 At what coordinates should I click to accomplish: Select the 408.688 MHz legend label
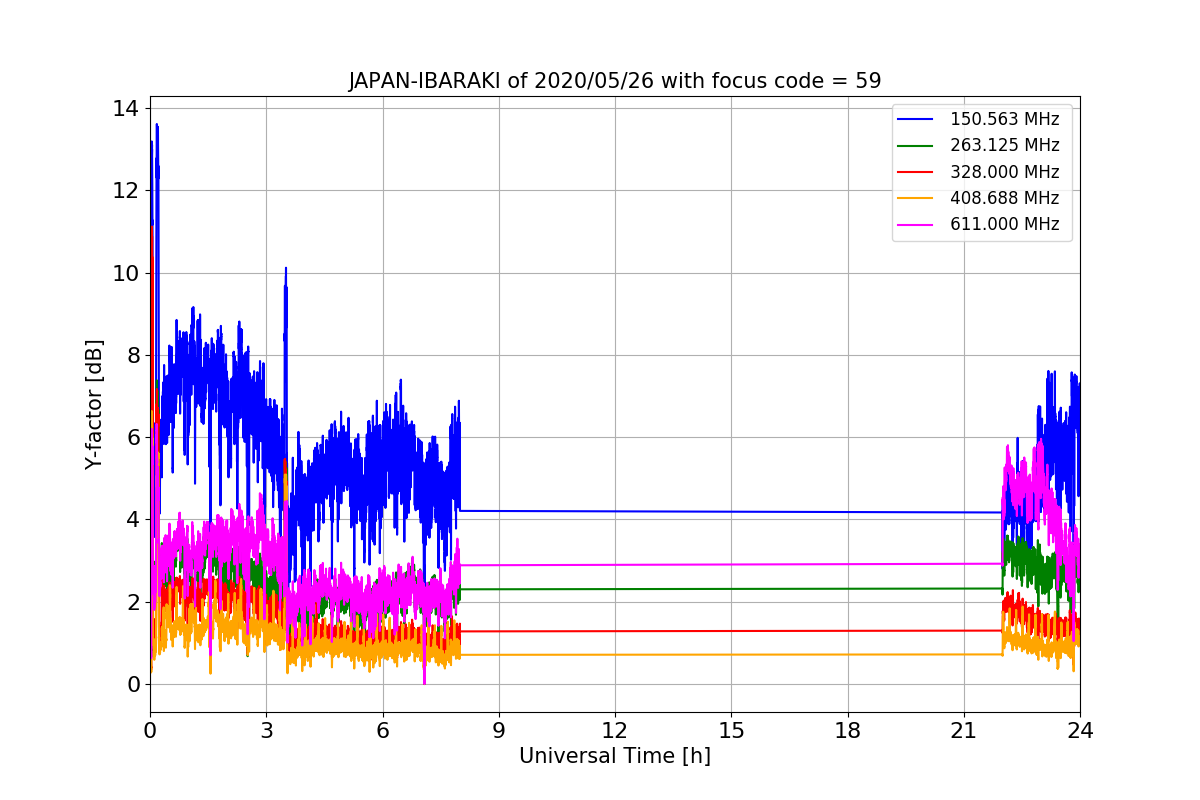click(x=1004, y=198)
